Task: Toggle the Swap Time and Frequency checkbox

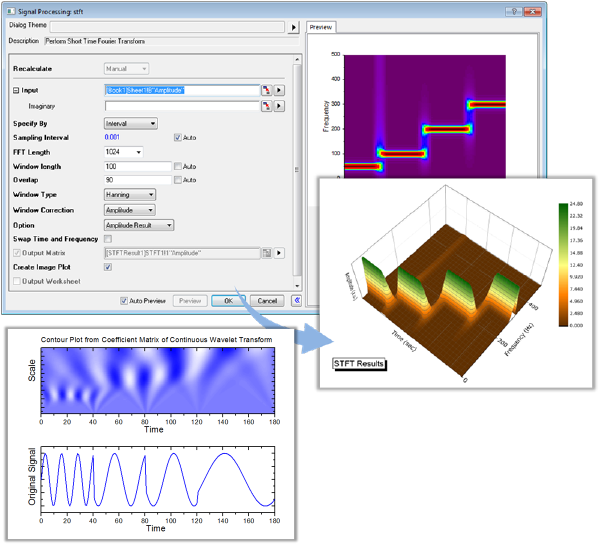Action: tap(108, 240)
